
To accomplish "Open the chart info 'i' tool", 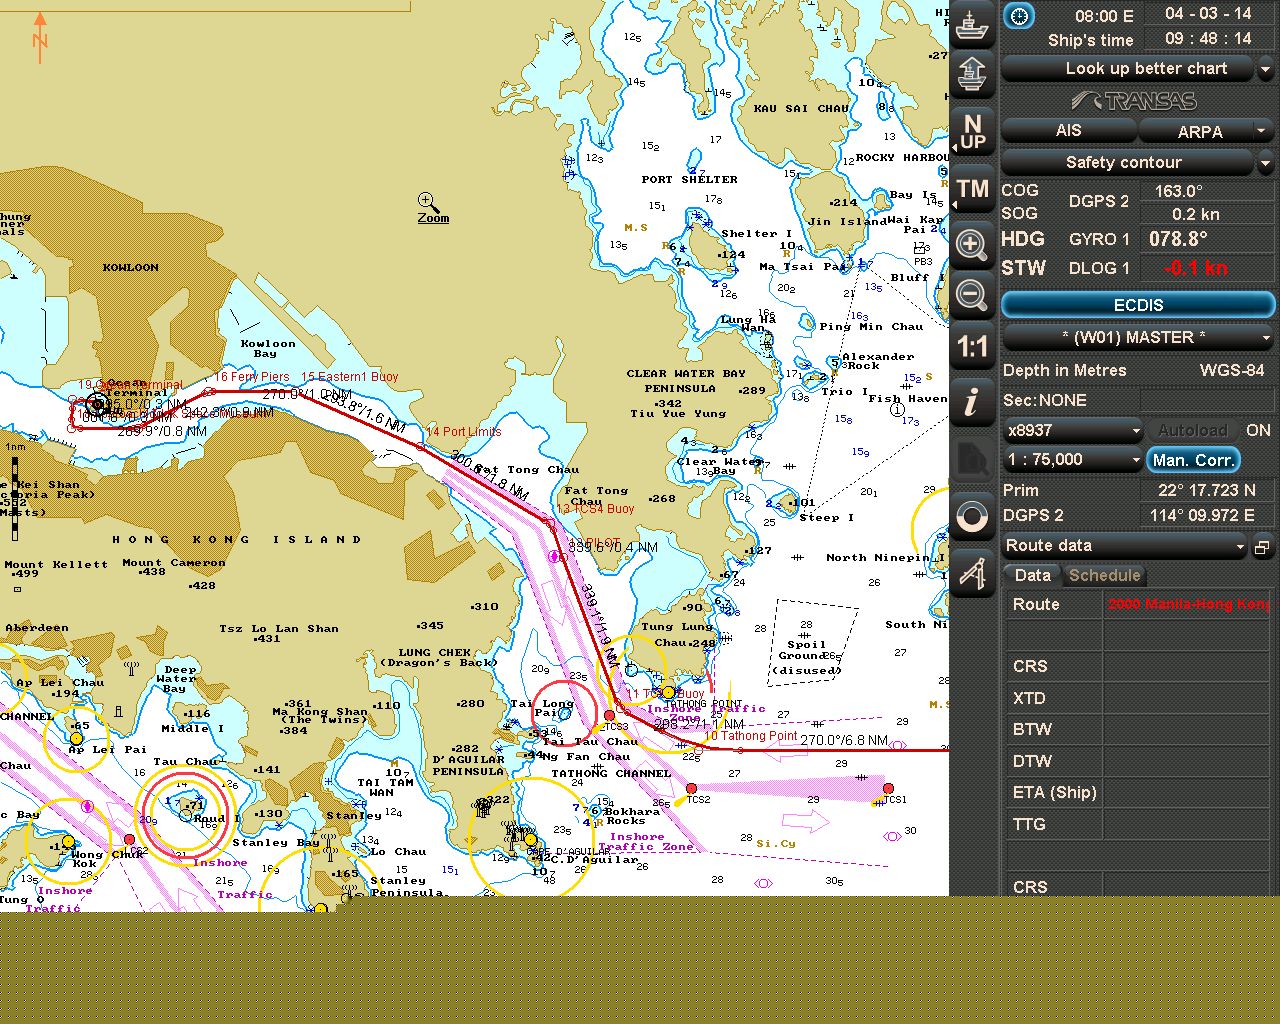I will coord(971,403).
